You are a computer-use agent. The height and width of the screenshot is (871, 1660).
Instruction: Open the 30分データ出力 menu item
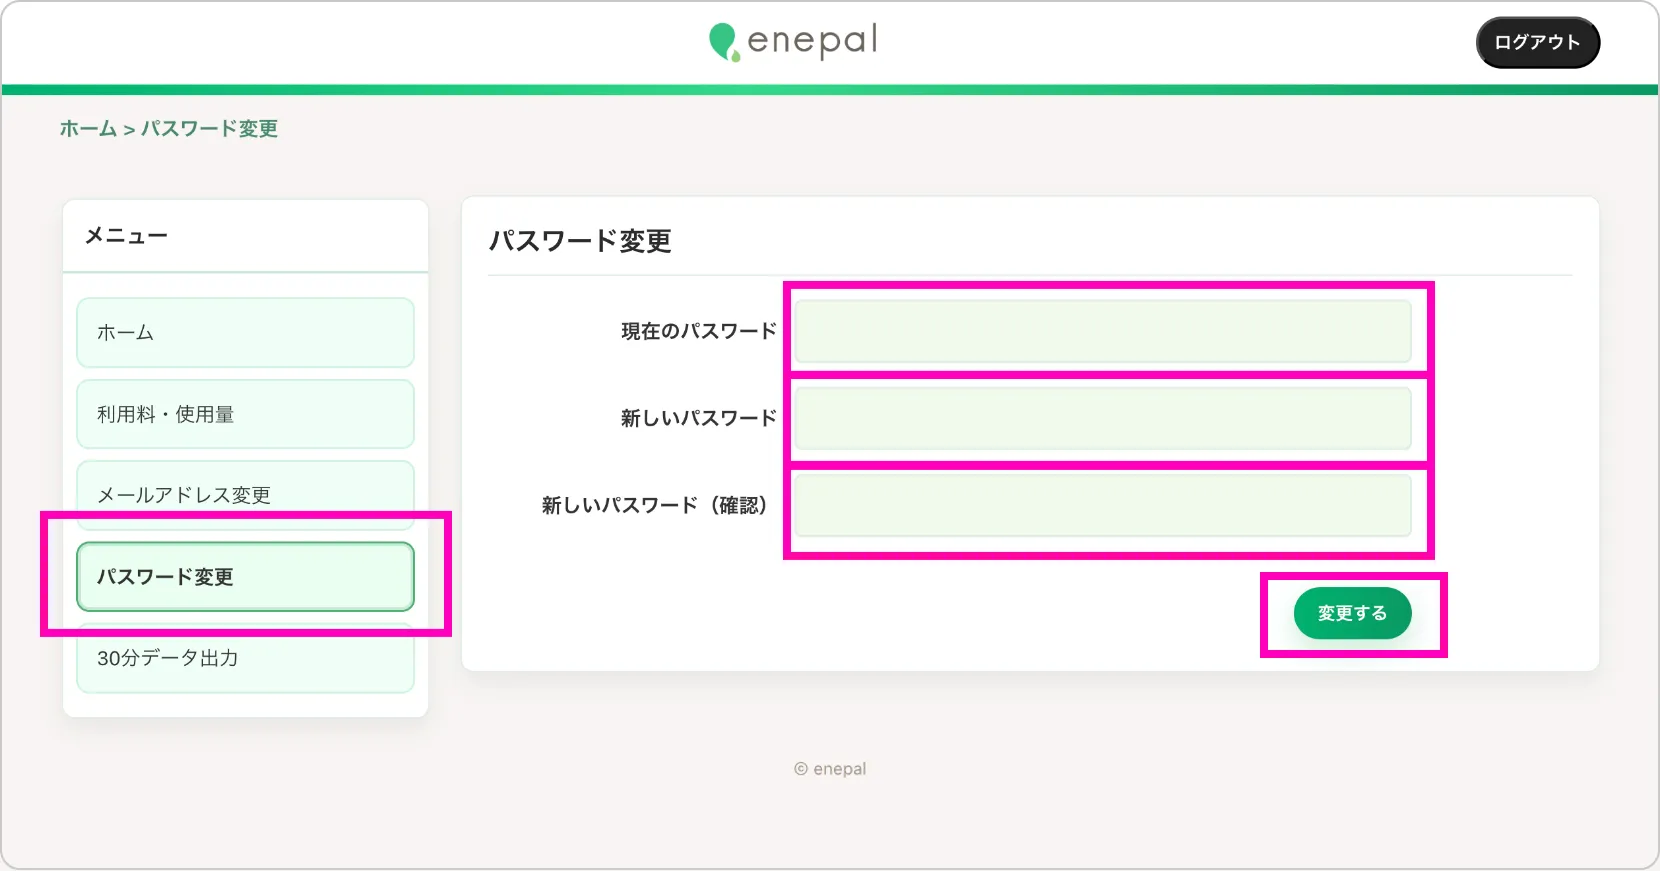245,658
